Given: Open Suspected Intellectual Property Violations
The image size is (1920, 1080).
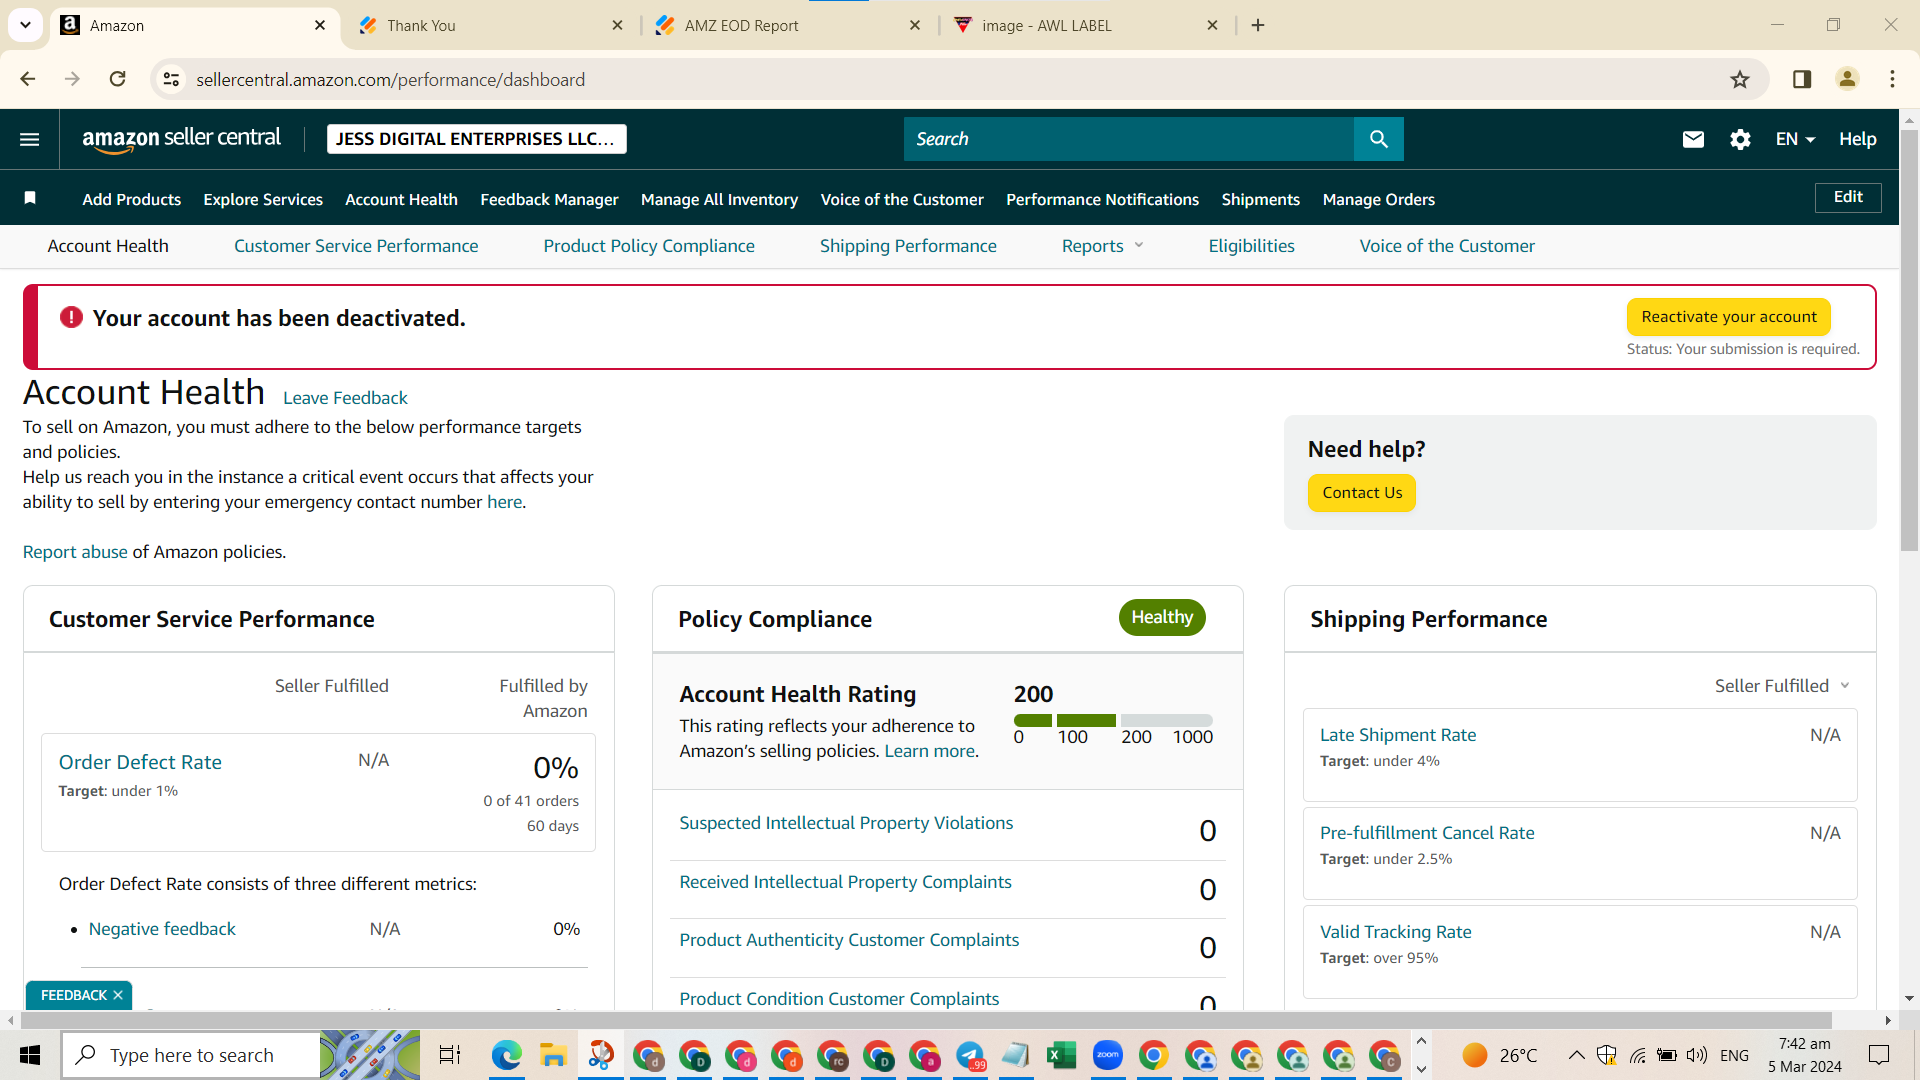Looking at the screenshot, I should coord(846,823).
